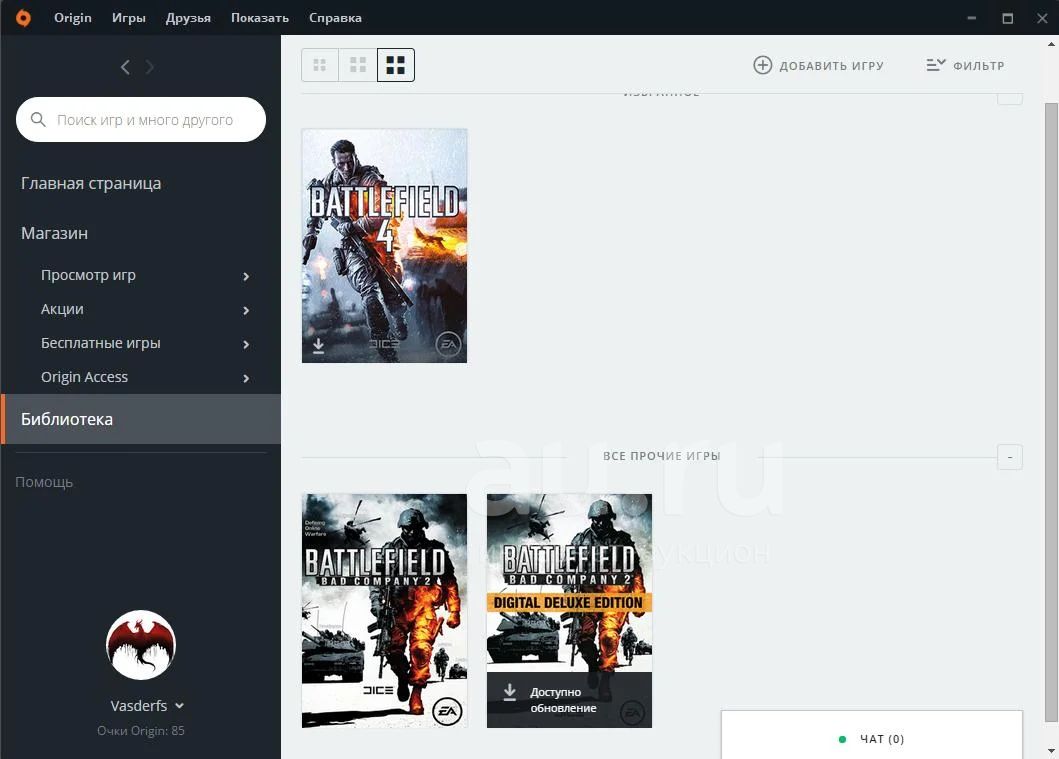Click the Очки Origin: 85 text
The width and height of the screenshot is (1059, 759).
(x=140, y=731)
